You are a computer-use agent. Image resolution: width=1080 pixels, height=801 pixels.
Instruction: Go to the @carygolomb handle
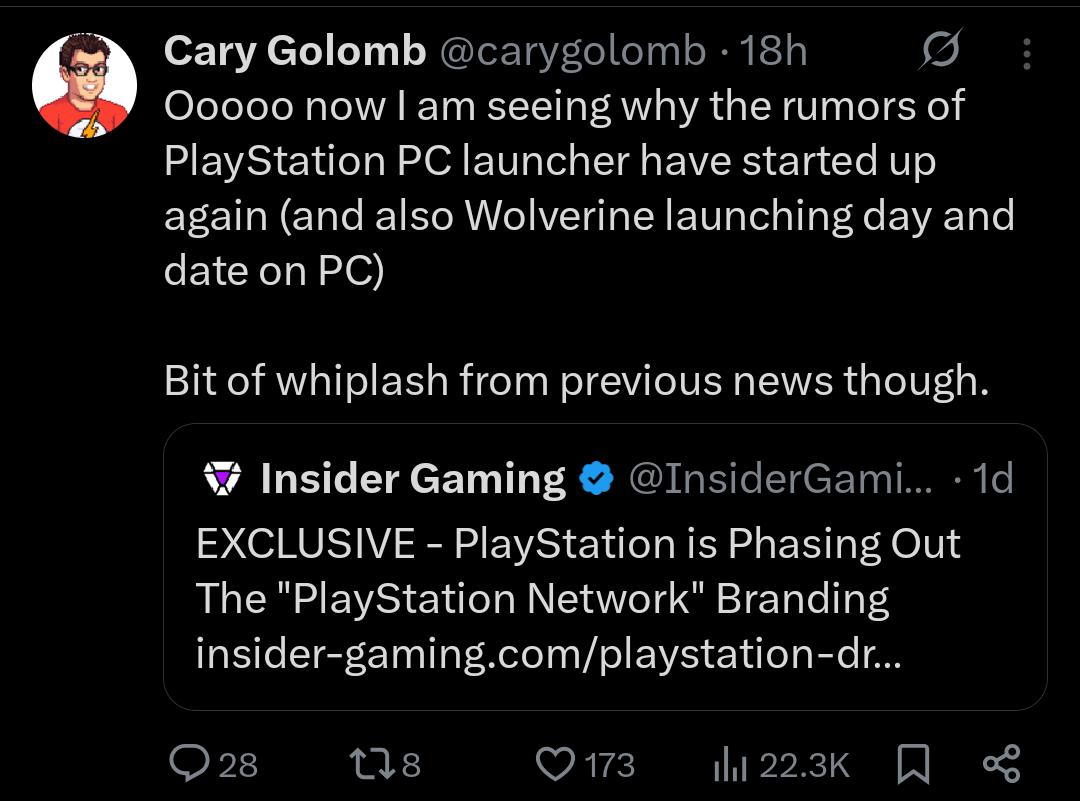(x=572, y=52)
